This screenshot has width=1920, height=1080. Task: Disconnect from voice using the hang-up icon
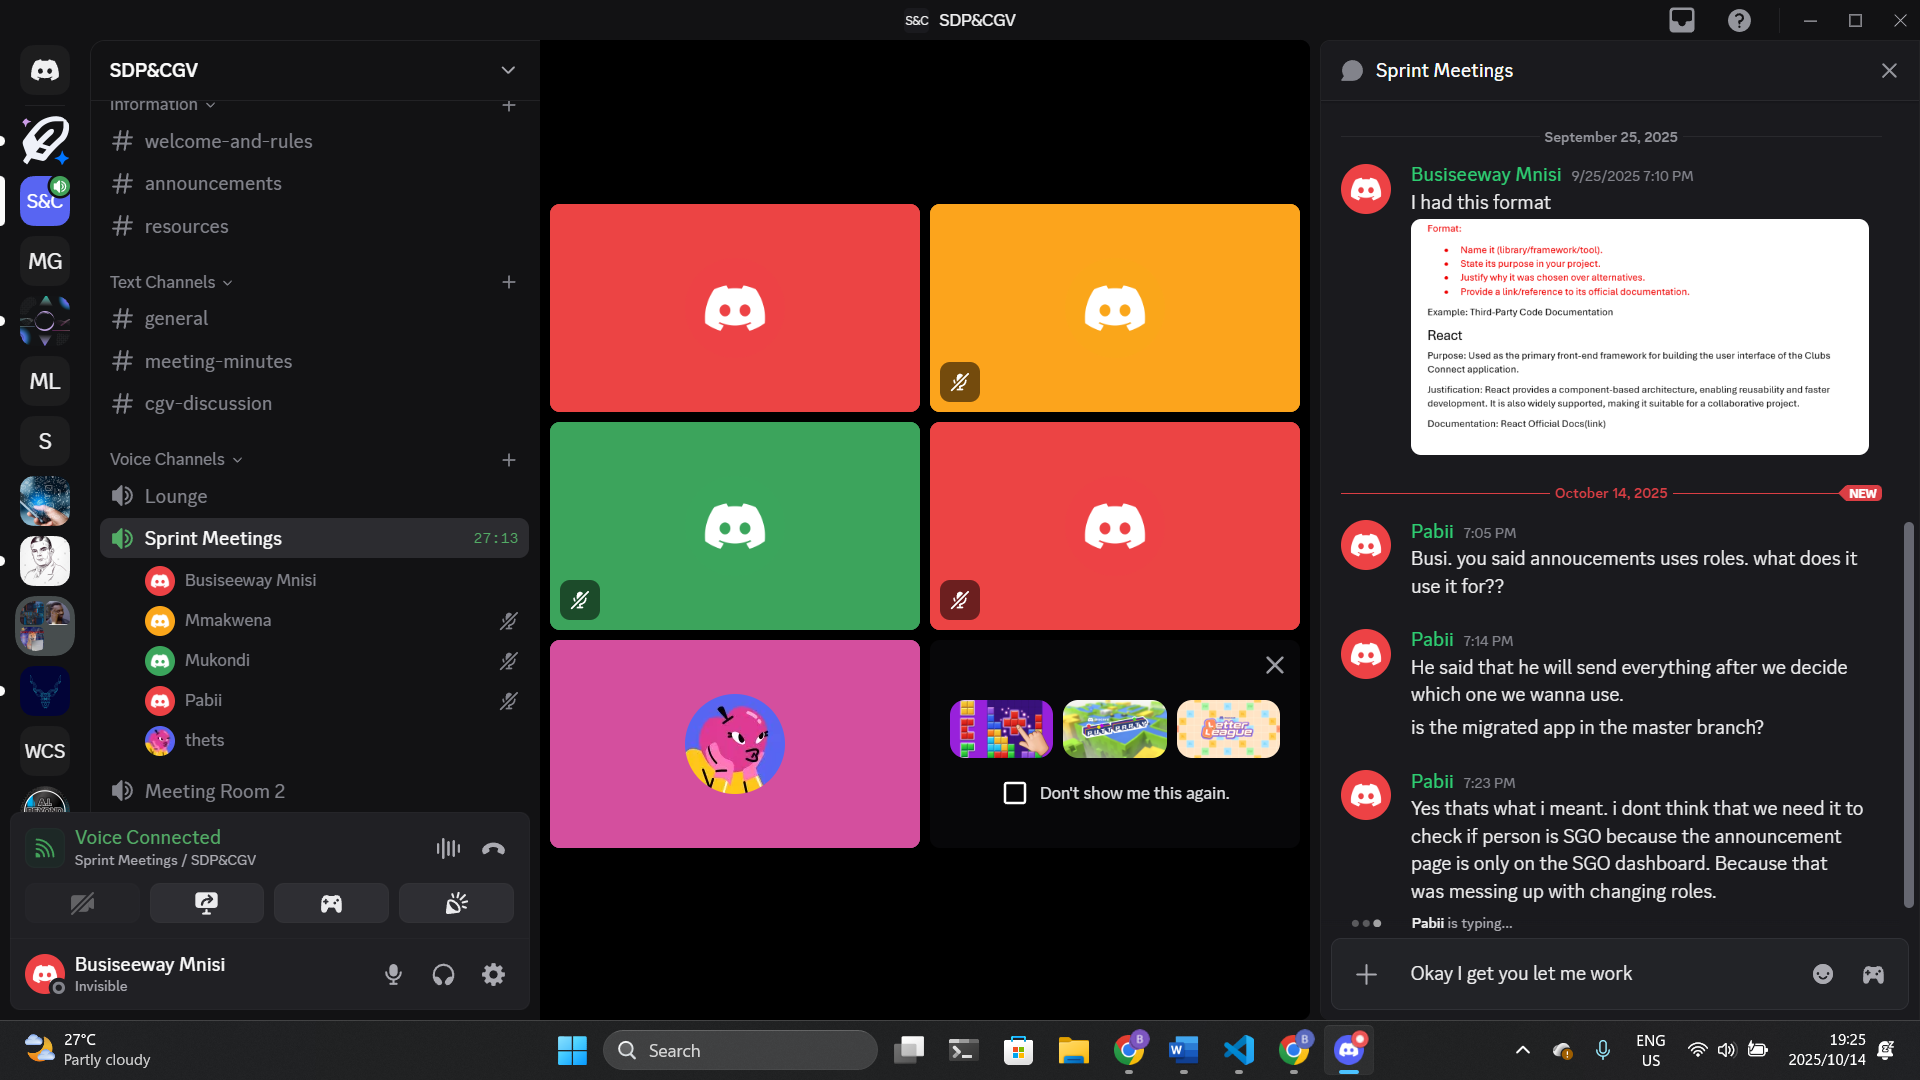tap(493, 849)
